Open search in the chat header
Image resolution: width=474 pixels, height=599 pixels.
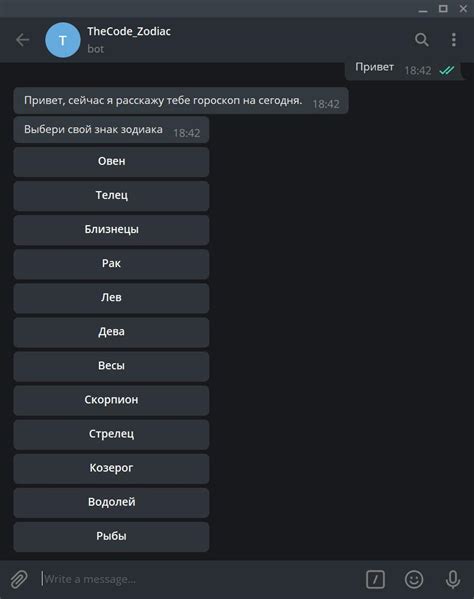pos(422,40)
